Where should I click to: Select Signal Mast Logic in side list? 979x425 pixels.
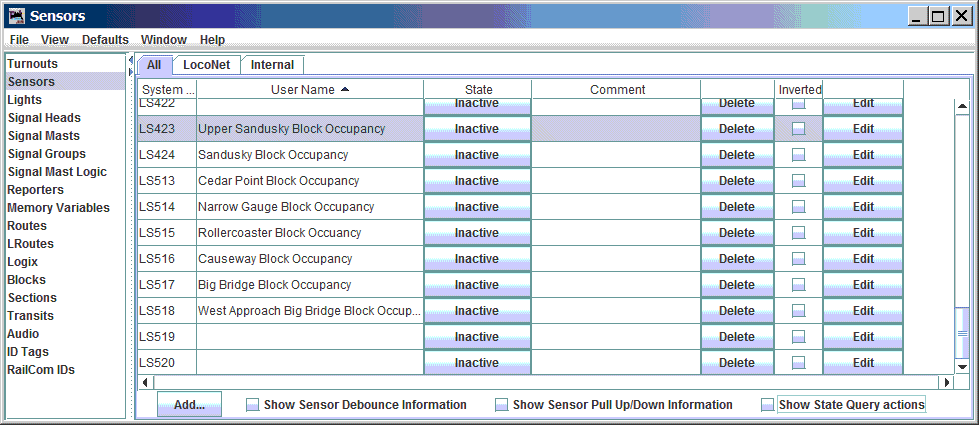click(x=57, y=172)
